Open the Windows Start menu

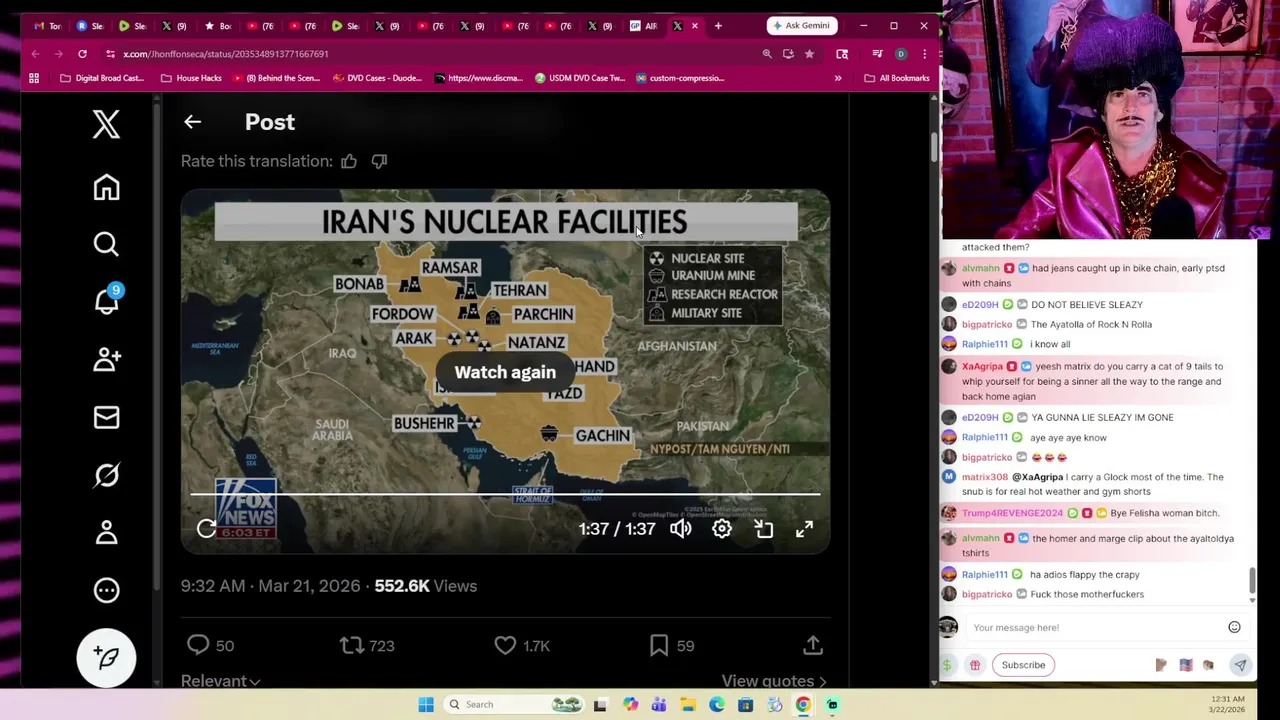(426, 704)
